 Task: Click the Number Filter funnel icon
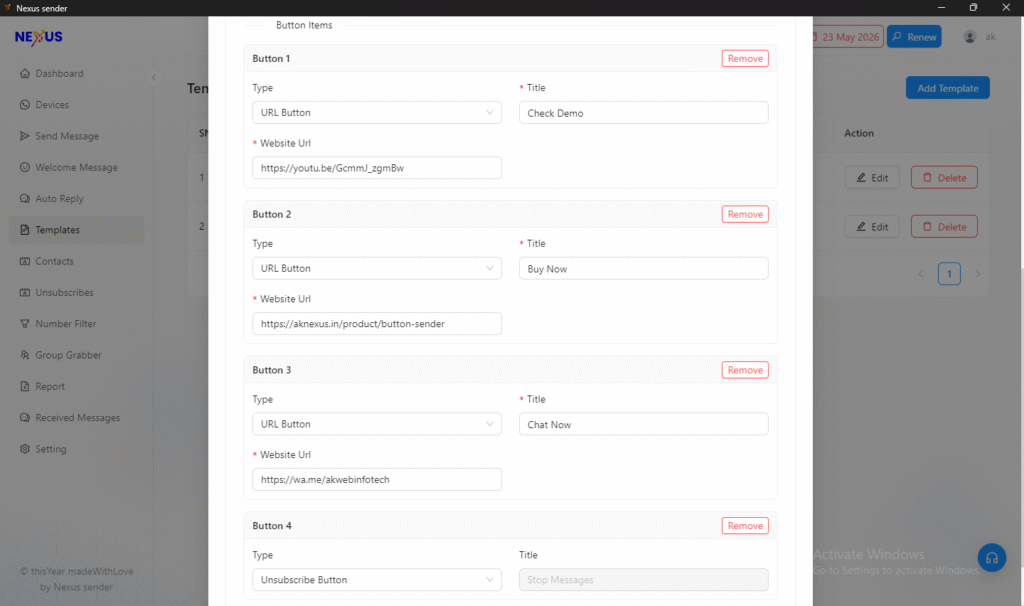pyautogui.click(x=25, y=324)
